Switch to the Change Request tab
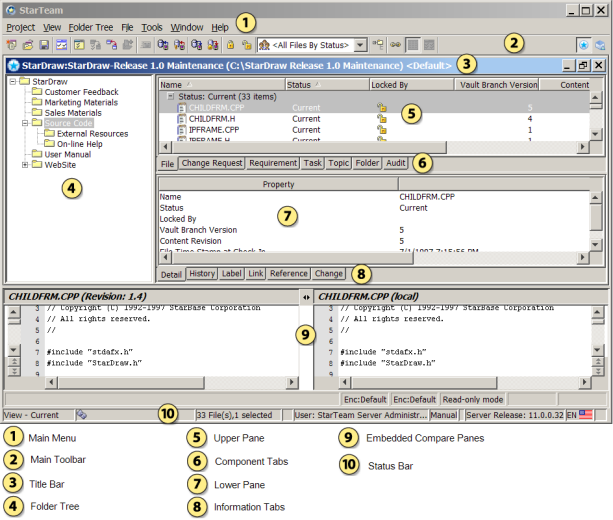The width and height of the screenshot is (613, 520). [213, 162]
